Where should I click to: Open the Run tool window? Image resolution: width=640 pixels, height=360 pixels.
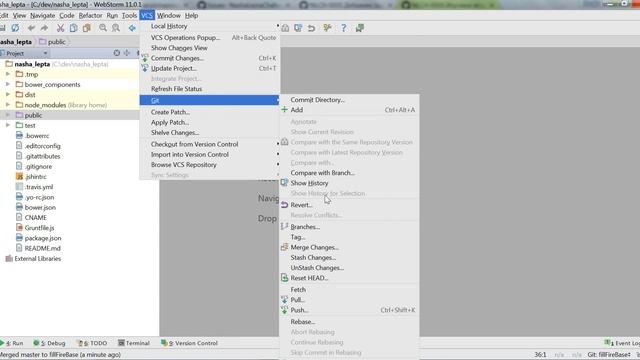(x=13, y=343)
